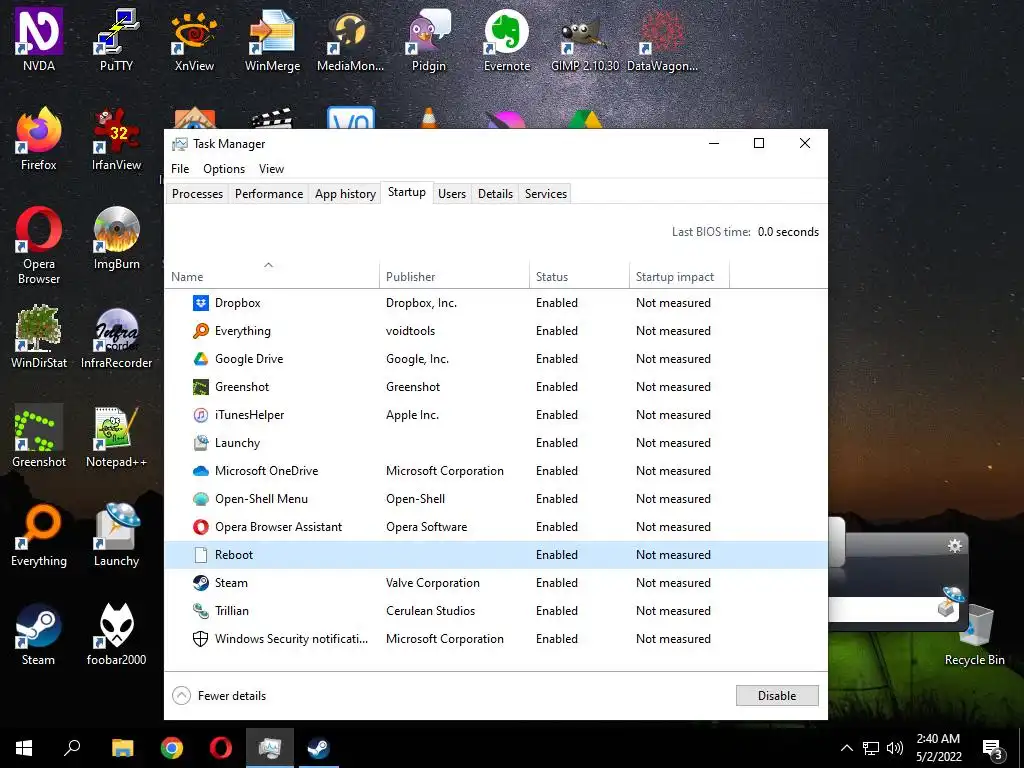Open the View menu in Task Manager
The image size is (1024, 768).
tap(271, 169)
